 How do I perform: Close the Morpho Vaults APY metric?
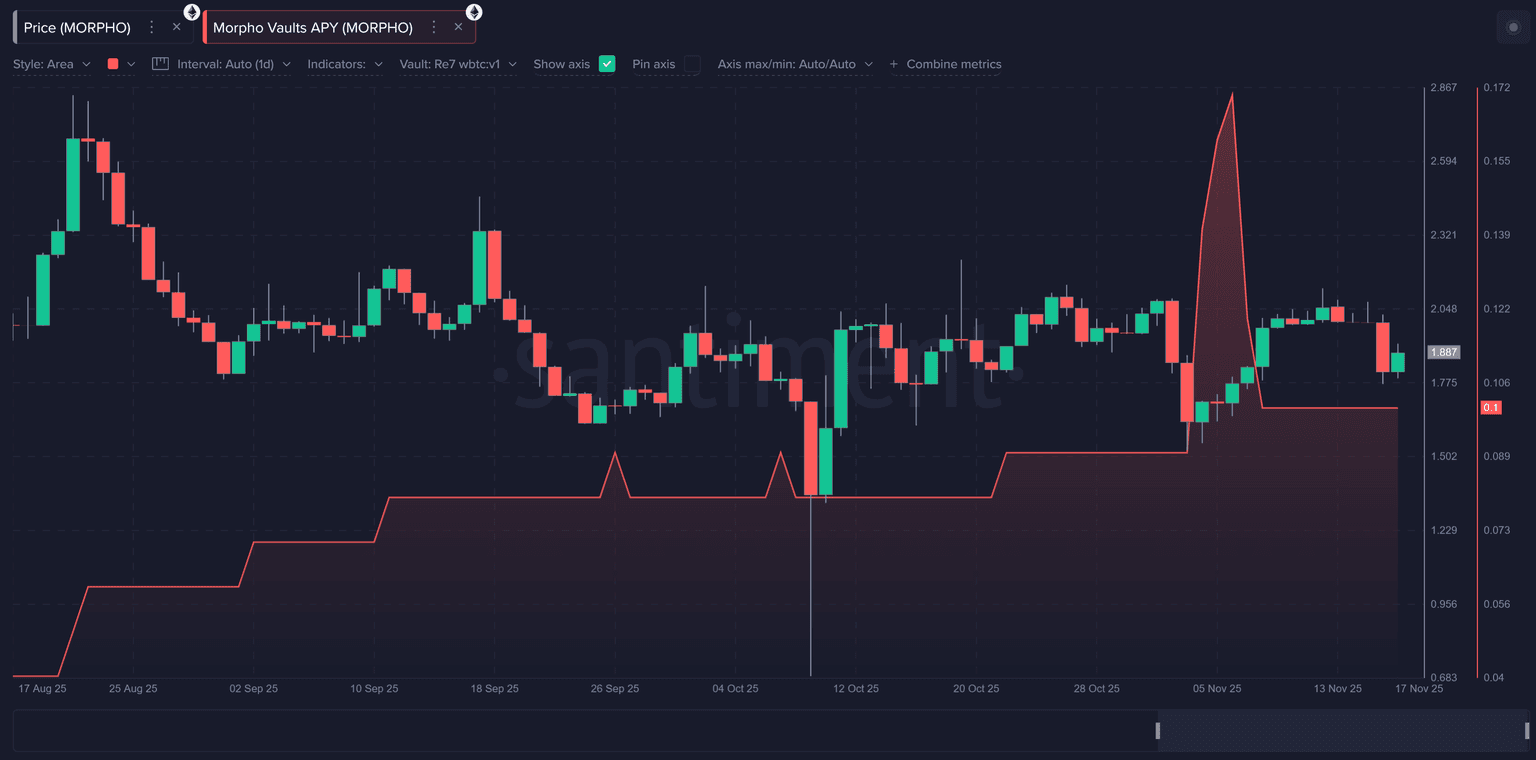point(459,27)
